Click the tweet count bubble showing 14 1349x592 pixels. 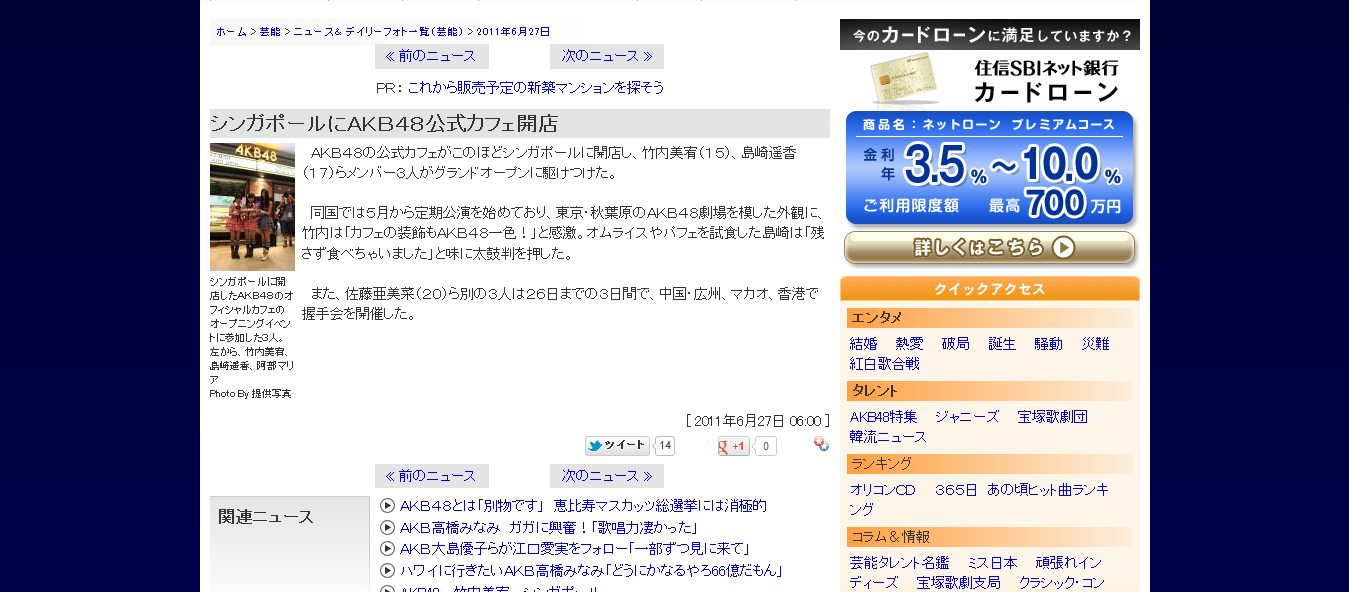tap(665, 446)
